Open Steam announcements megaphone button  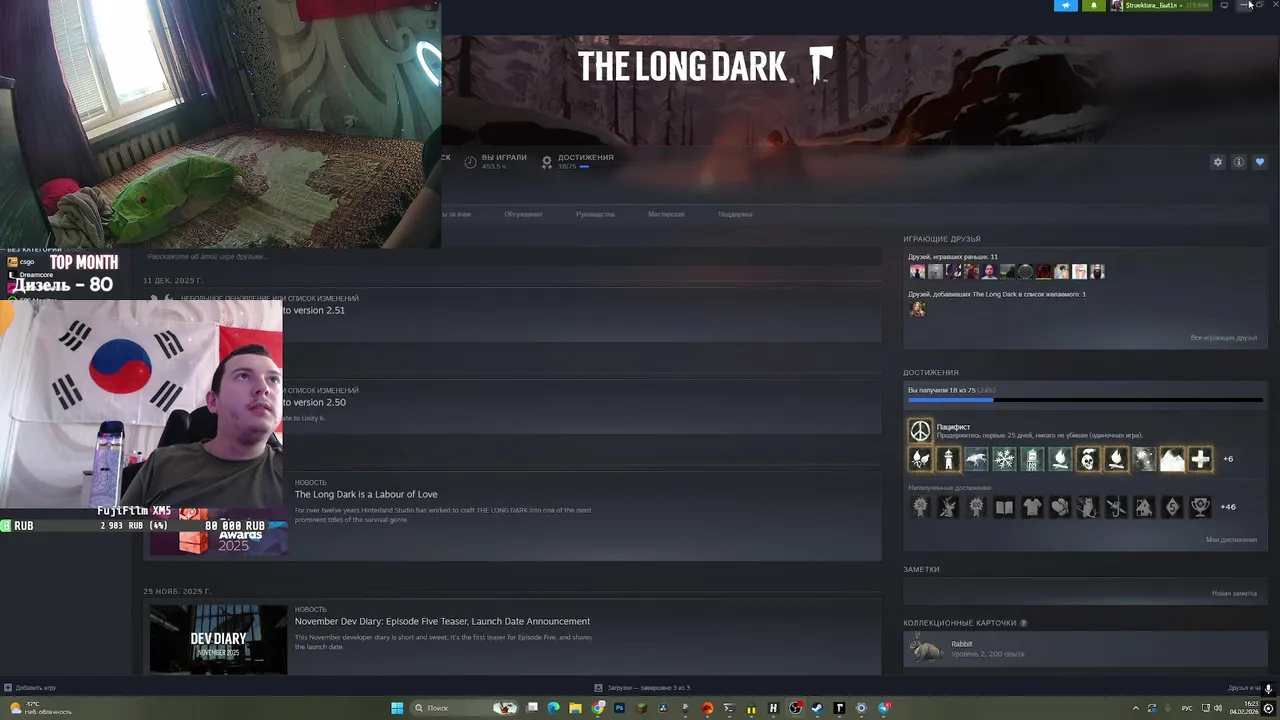(1066, 5)
